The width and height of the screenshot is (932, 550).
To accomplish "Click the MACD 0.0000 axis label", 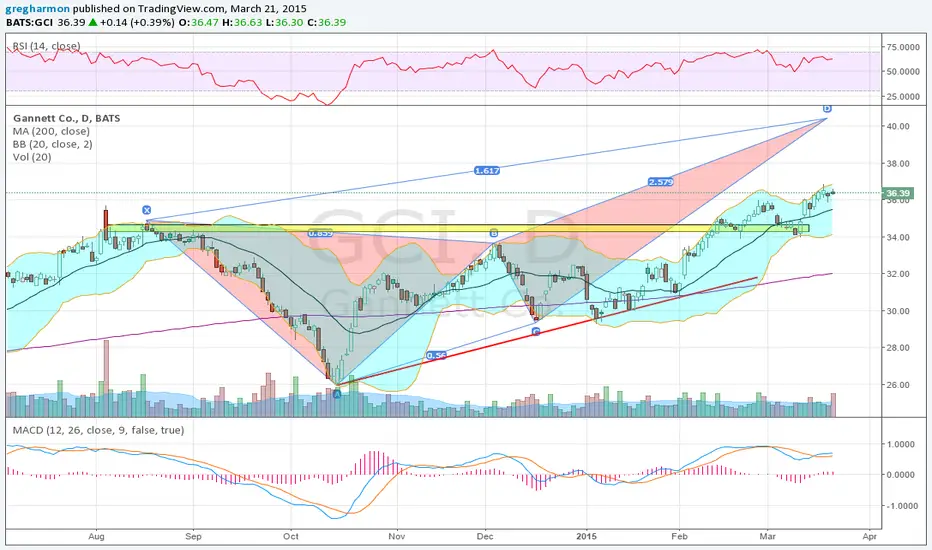I will pyautogui.click(x=900, y=474).
